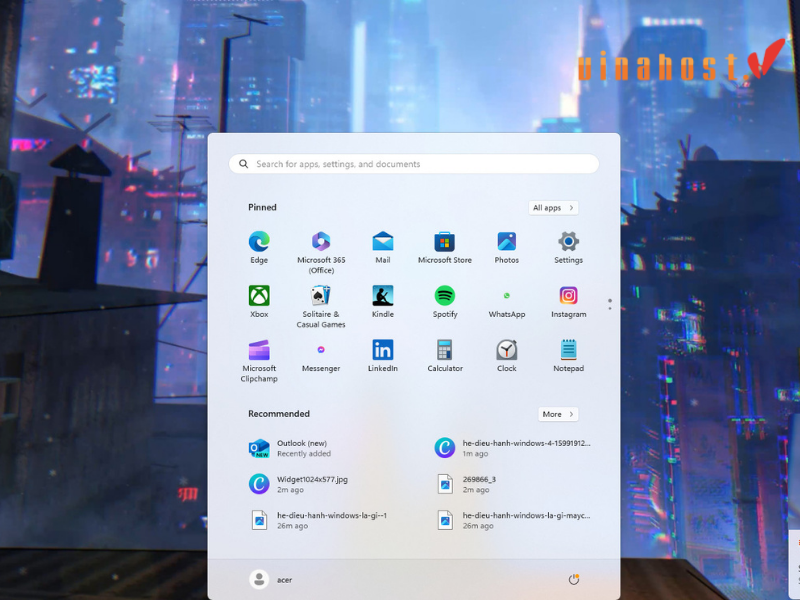Open the LinkedIn app
The image size is (800, 600).
click(383, 356)
